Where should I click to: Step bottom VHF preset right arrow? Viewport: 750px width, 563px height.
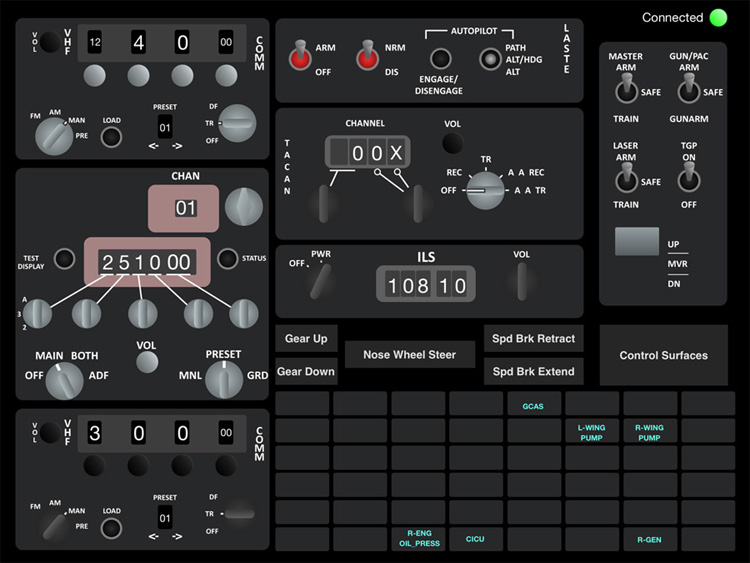[177, 537]
